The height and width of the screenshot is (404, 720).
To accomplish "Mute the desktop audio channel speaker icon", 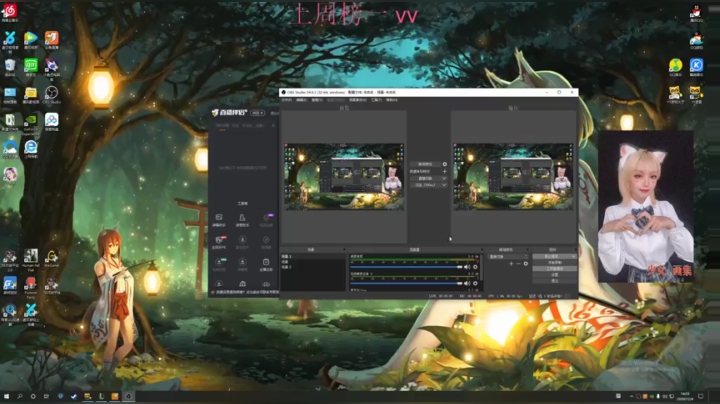I will [467, 267].
